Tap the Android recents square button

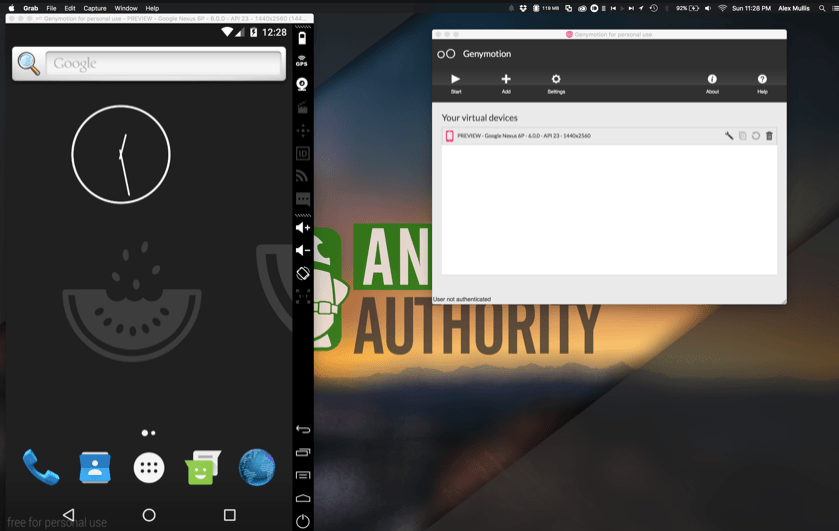coord(230,515)
